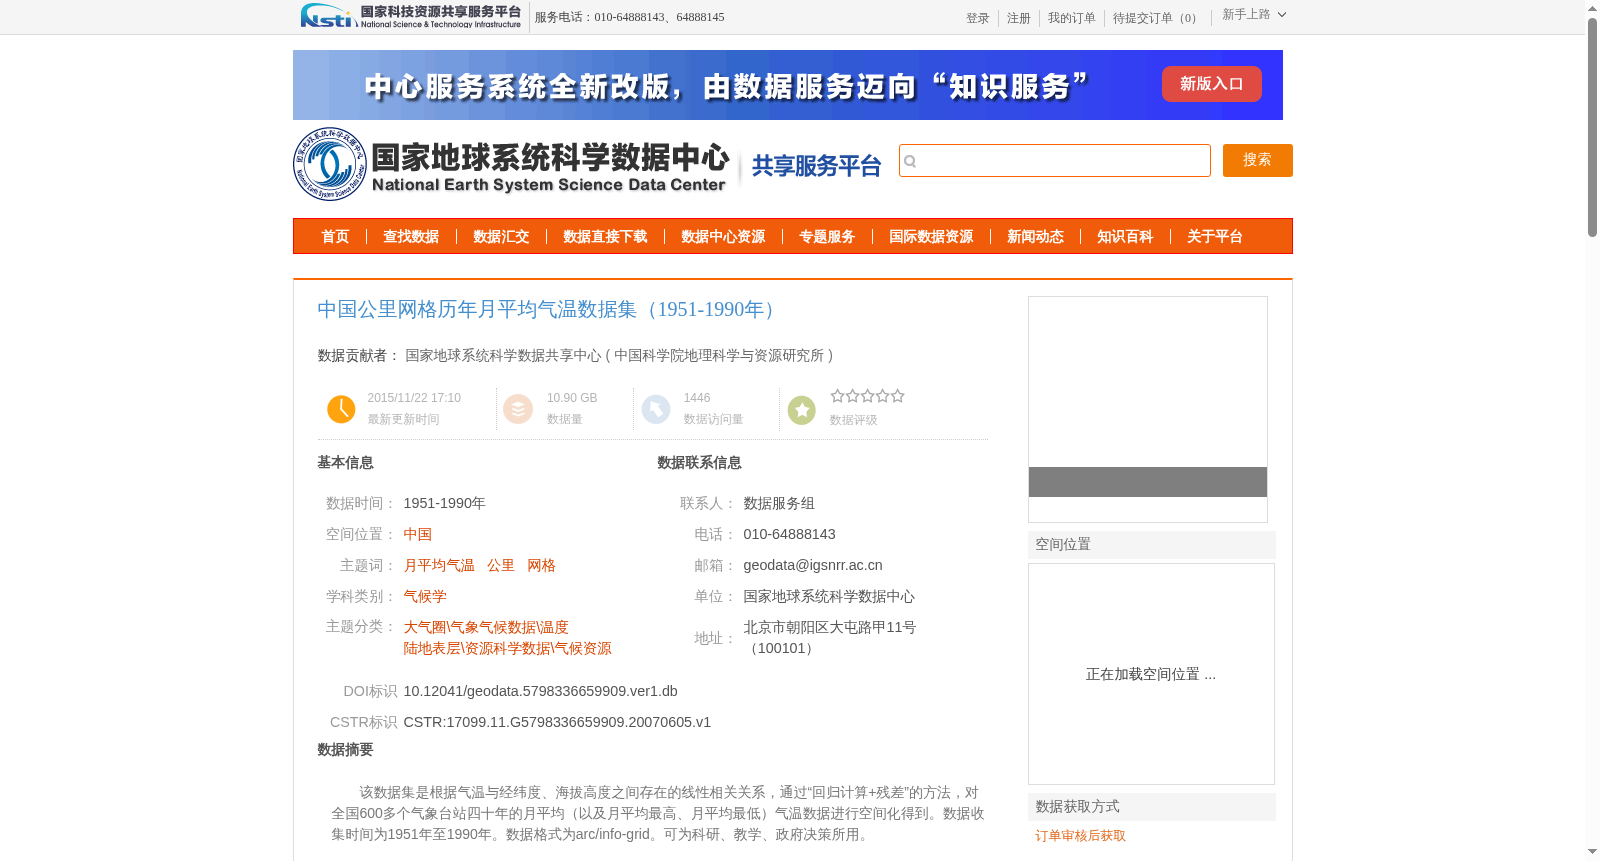Open the 知识百科 menu
The width and height of the screenshot is (1600, 861).
pyautogui.click(x=1125, y=237)
